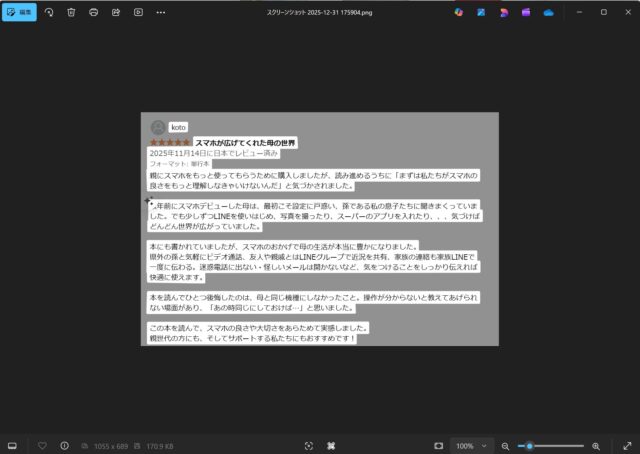
Task: Click the 編集 edit button
Action: pos(18,12)
